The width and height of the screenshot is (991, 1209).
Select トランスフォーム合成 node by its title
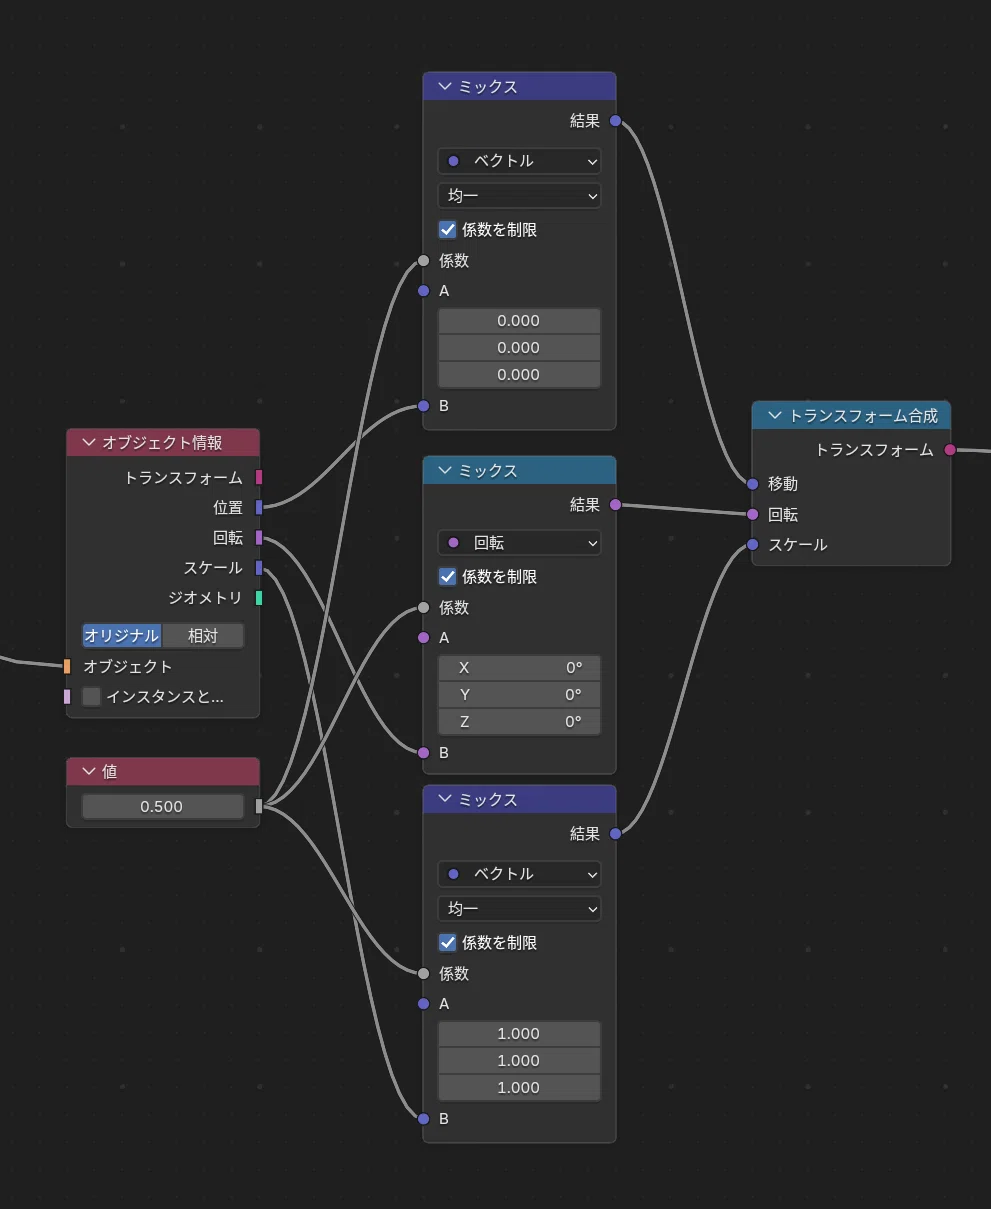(x=864, y=416)
